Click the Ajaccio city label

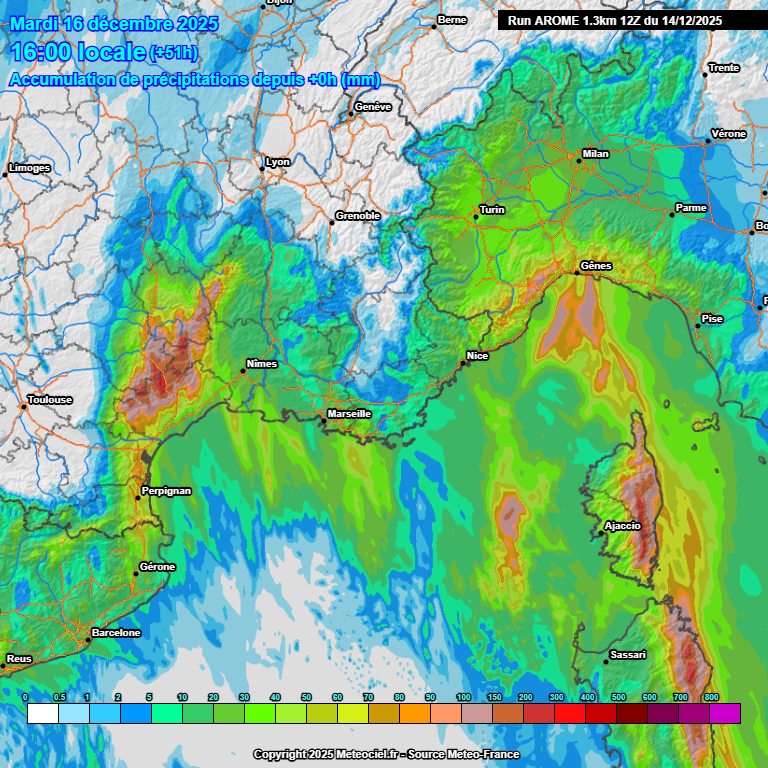pyautogui.click(x=623, y=526)
